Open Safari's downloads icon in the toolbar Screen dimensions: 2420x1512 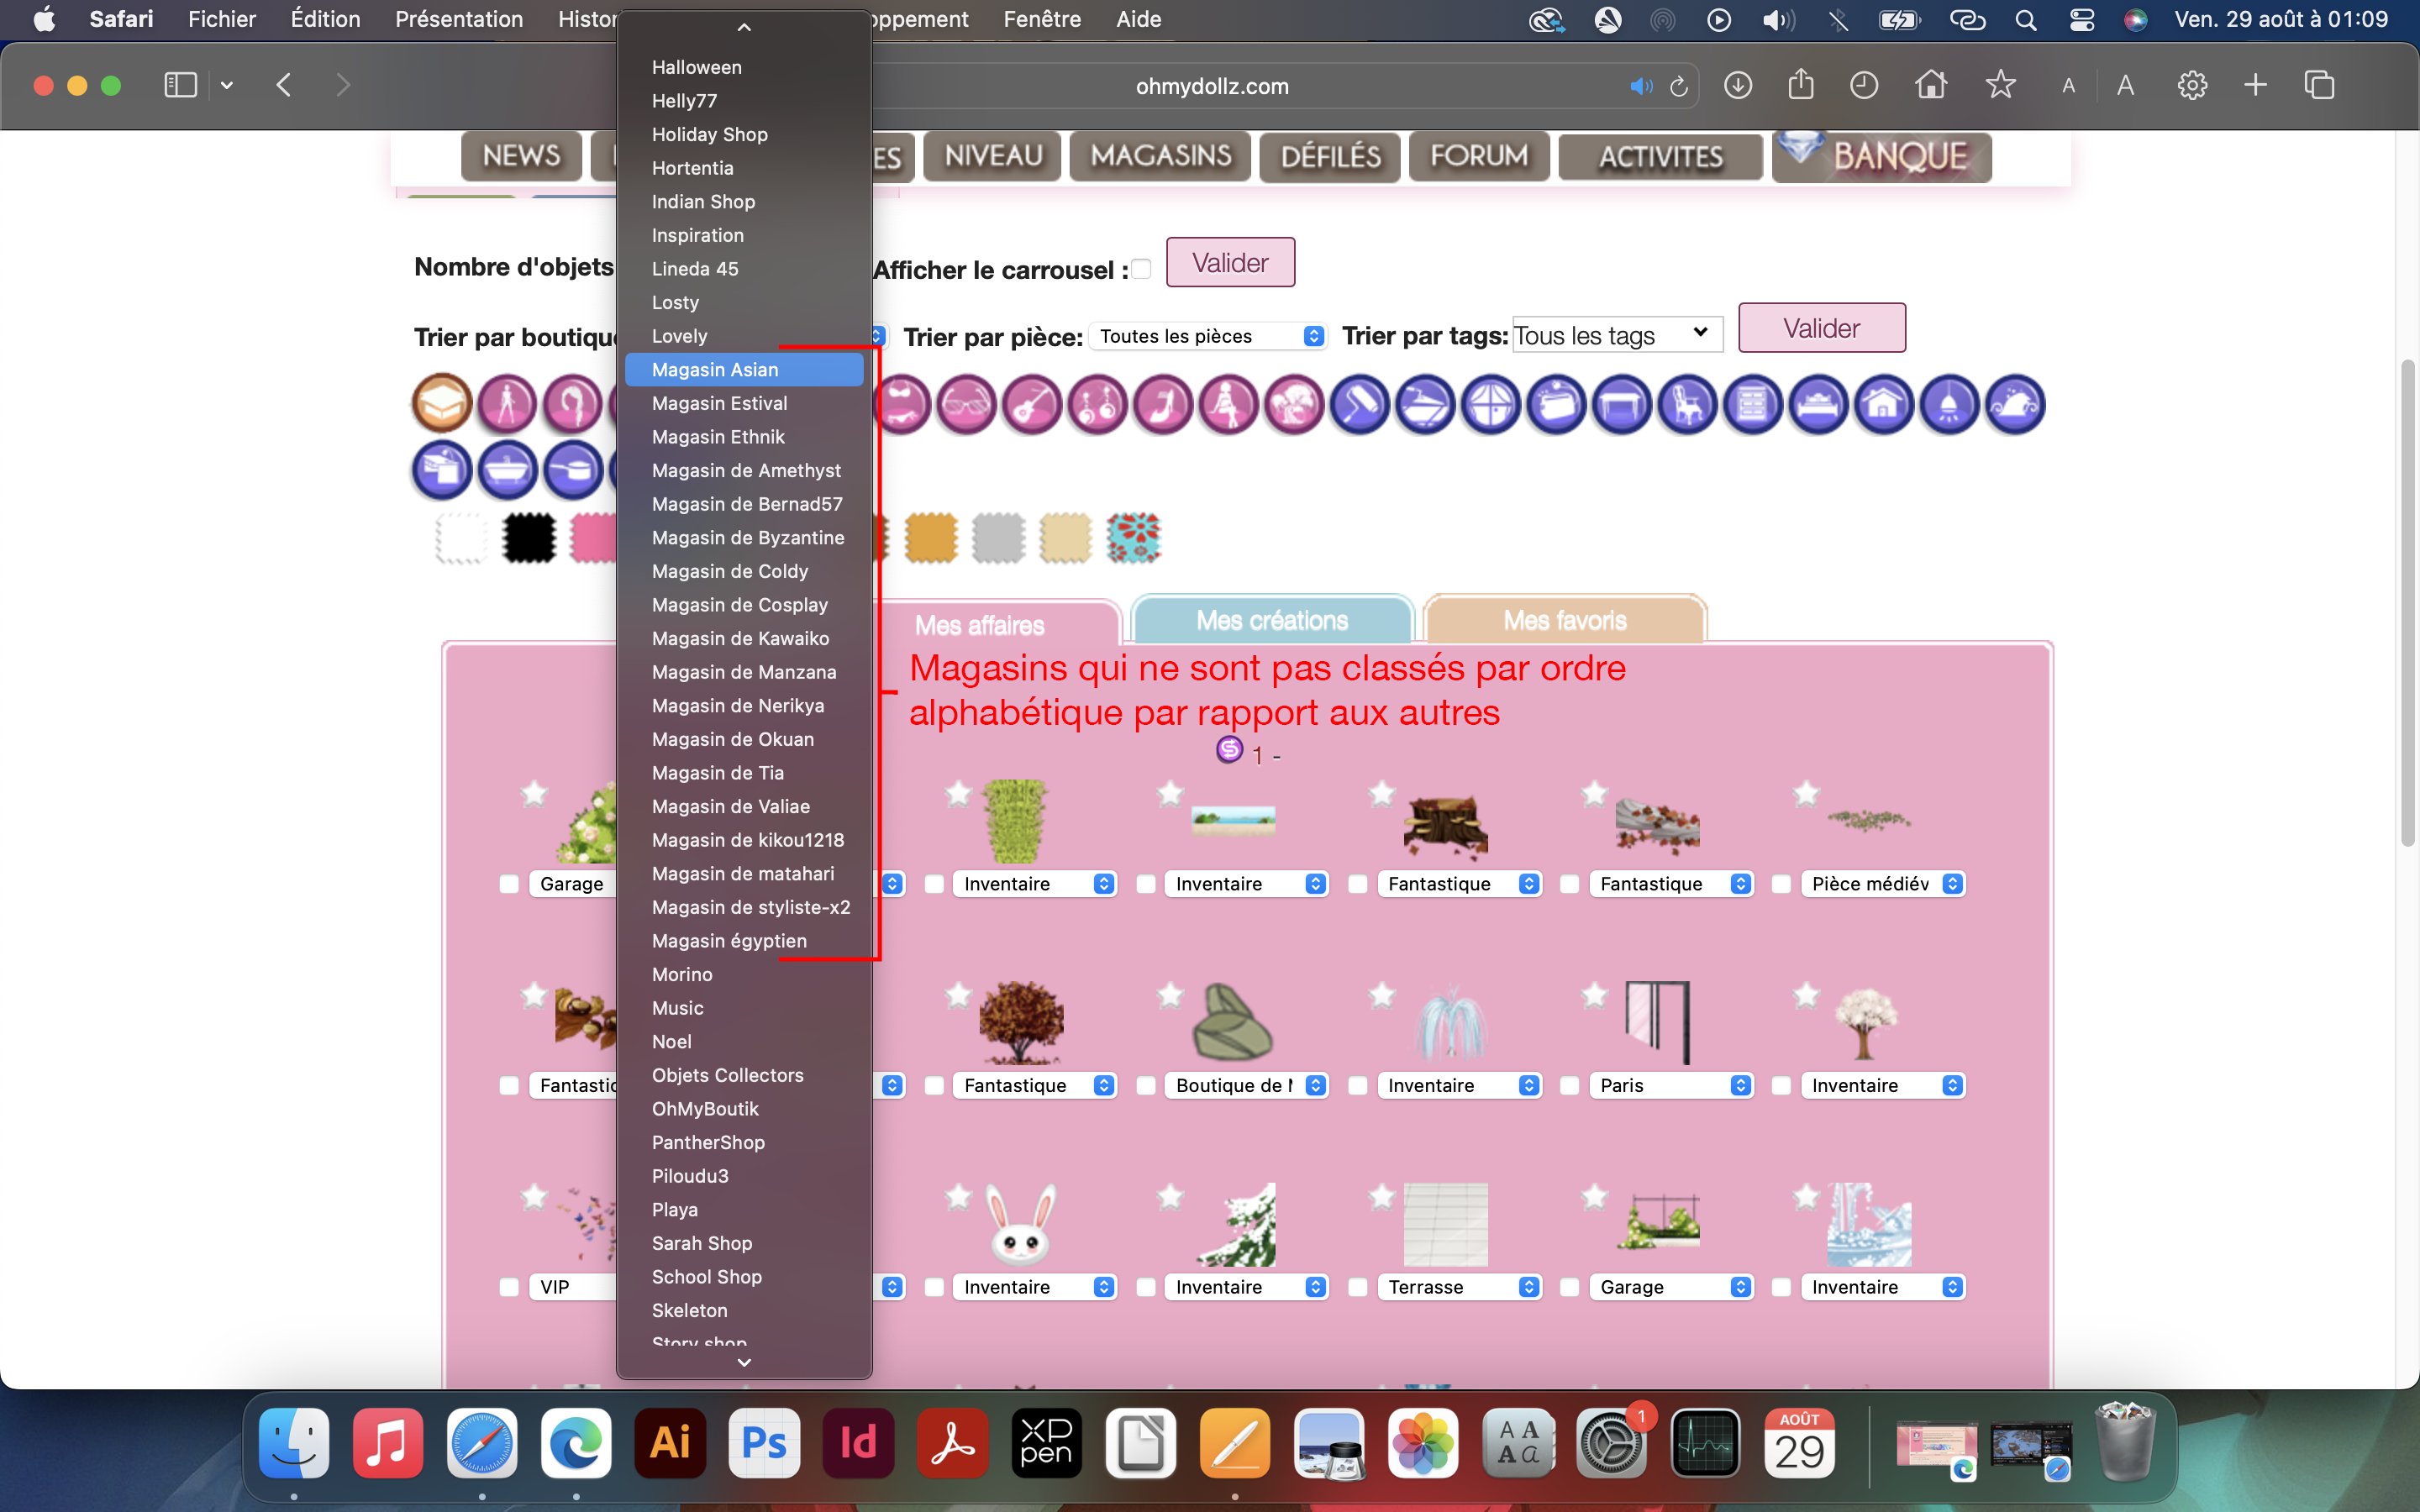pyautogui.click(x=1738, y=86)
